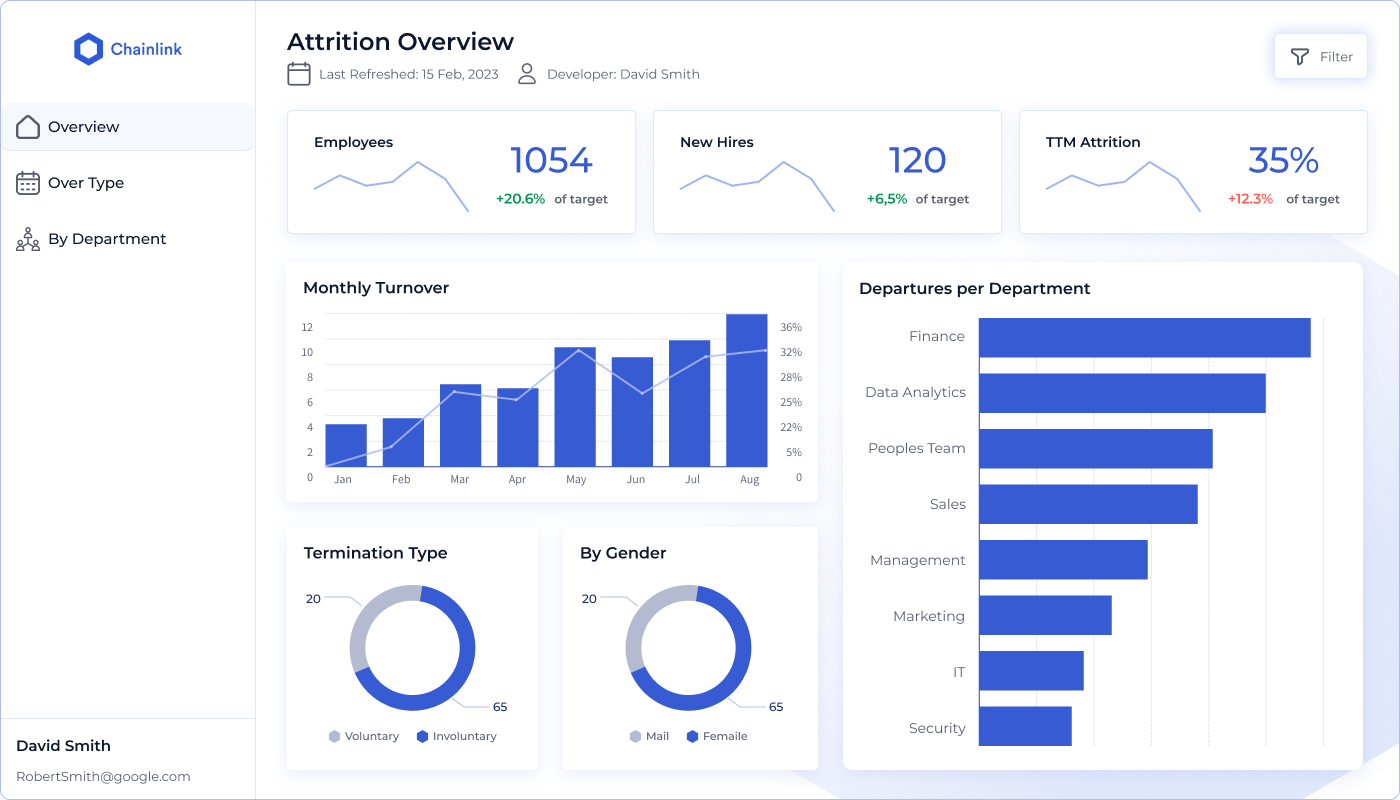This screenshot has height=800, width=1400.
Task: Click the Chainlink hexagon logo icon
Action: pyautogui.click(x=89, y=49)
